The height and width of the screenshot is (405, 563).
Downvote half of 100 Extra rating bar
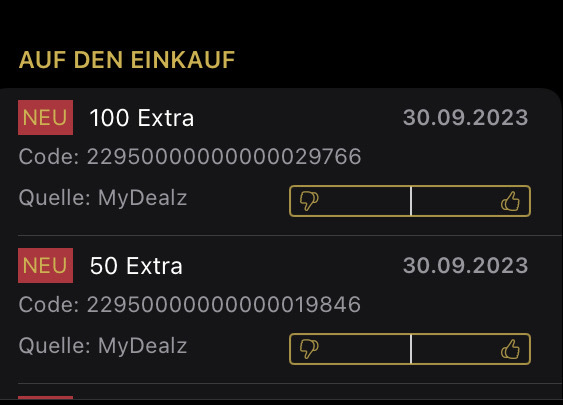click(x=350, y=201)
